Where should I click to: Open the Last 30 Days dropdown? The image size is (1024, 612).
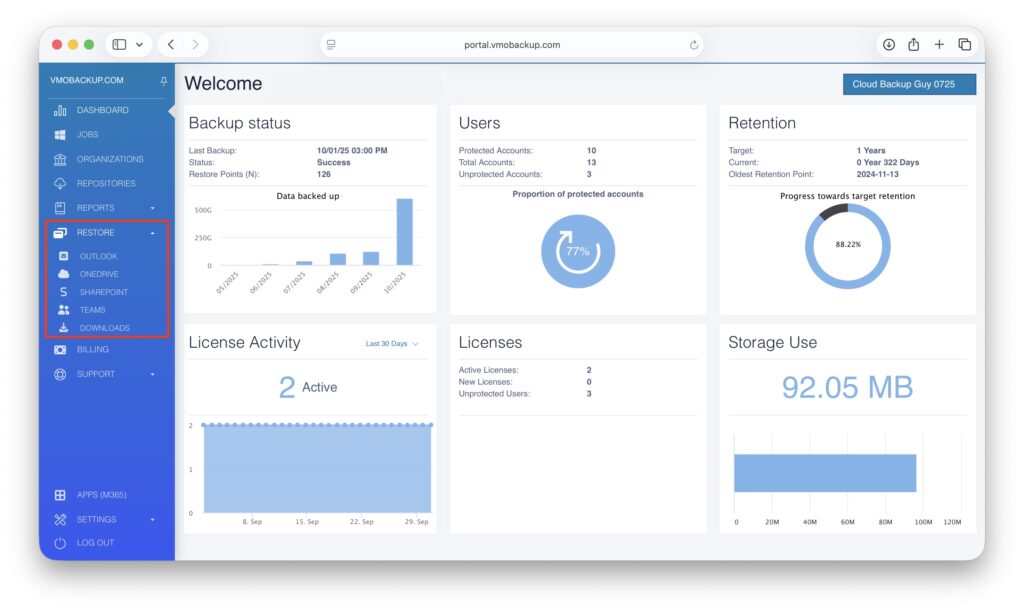pos(392,344)
